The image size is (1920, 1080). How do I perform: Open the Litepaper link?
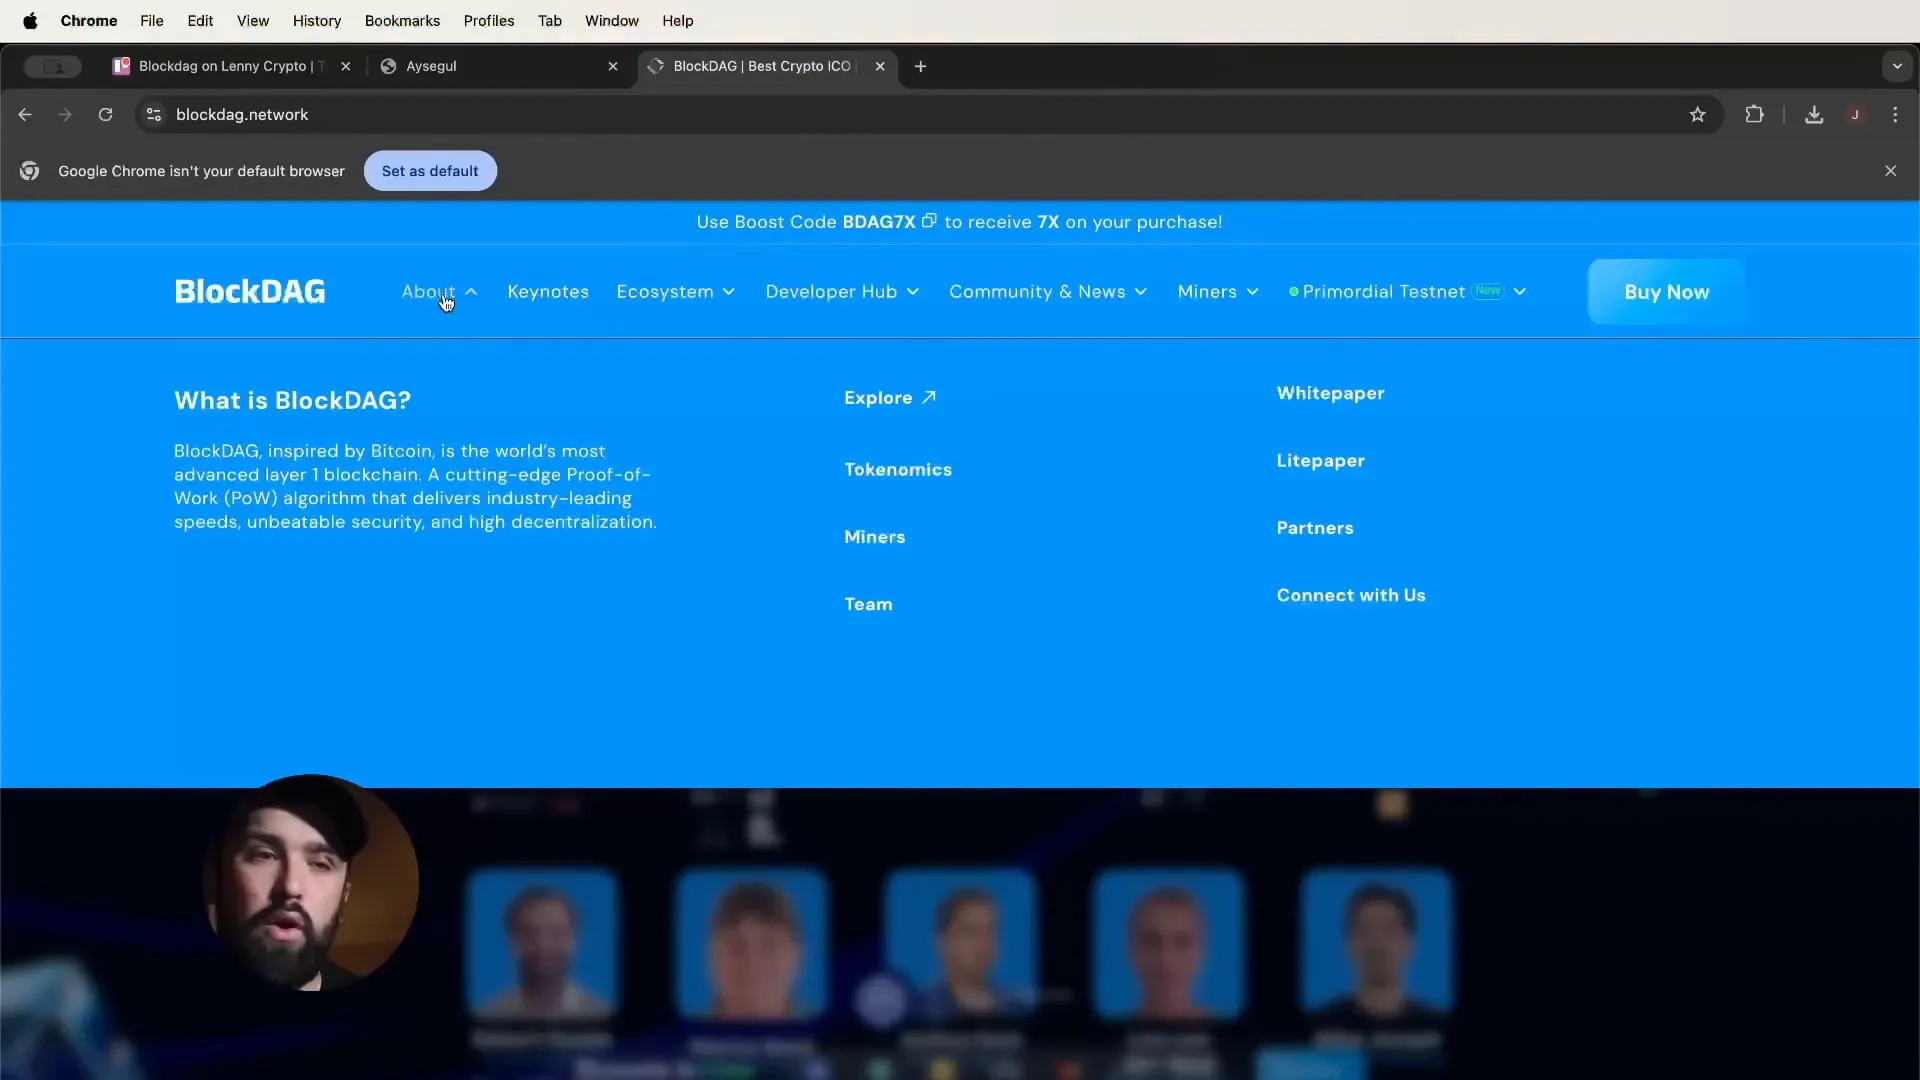[x=1320, y=461]
